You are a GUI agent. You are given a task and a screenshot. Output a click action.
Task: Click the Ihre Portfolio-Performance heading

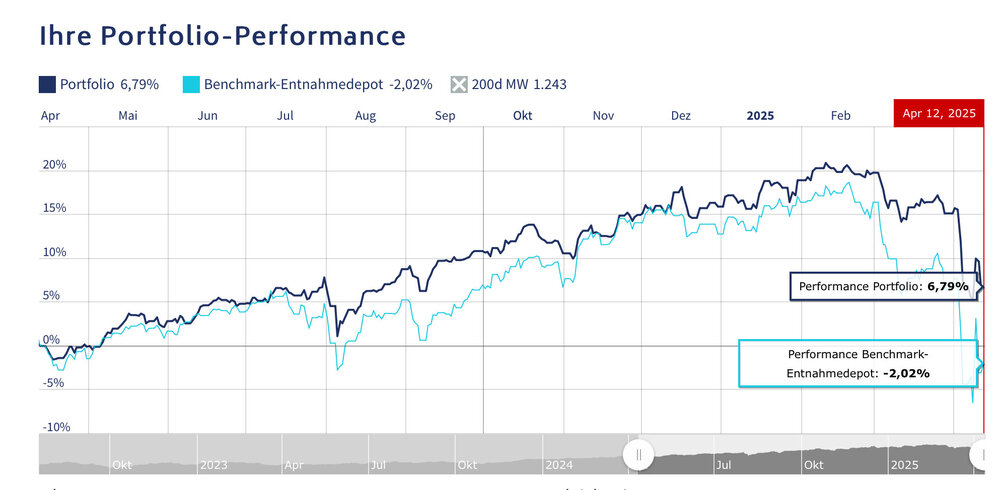click(x=222, y=36)
